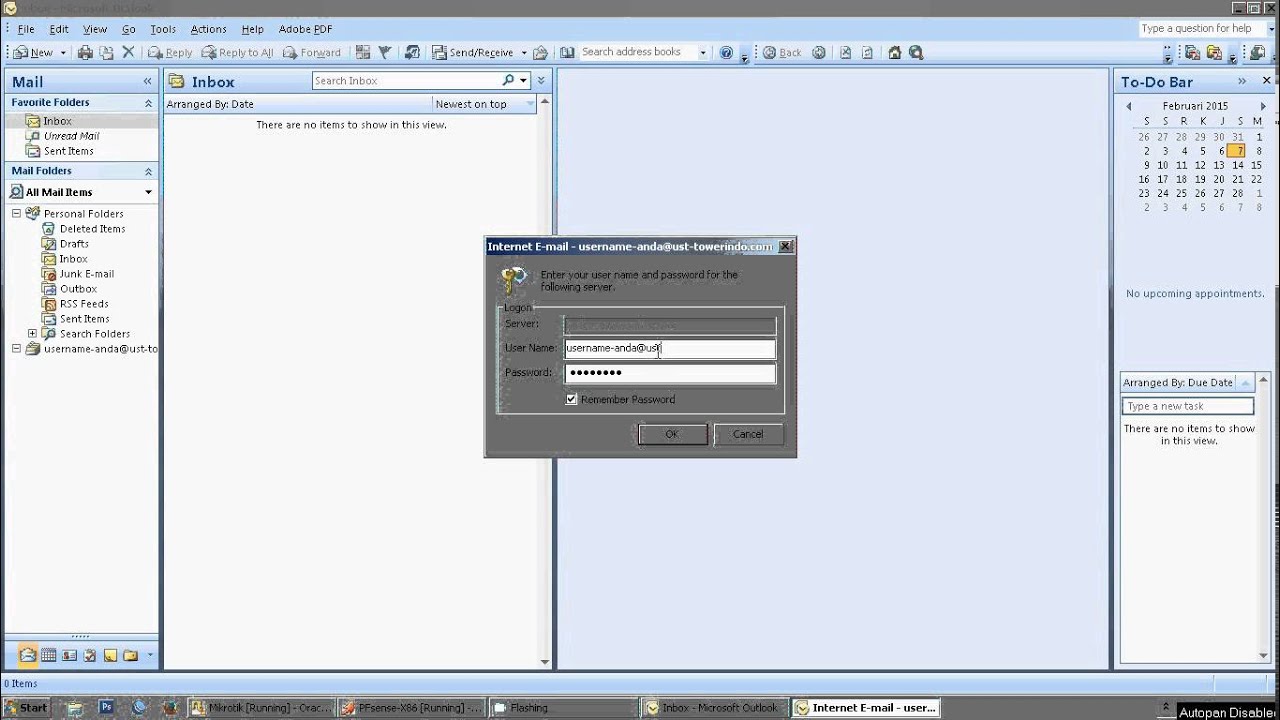The image size is (1280, 720).
Task: Go to previous month in calendar
Action: click(1129, 106)
